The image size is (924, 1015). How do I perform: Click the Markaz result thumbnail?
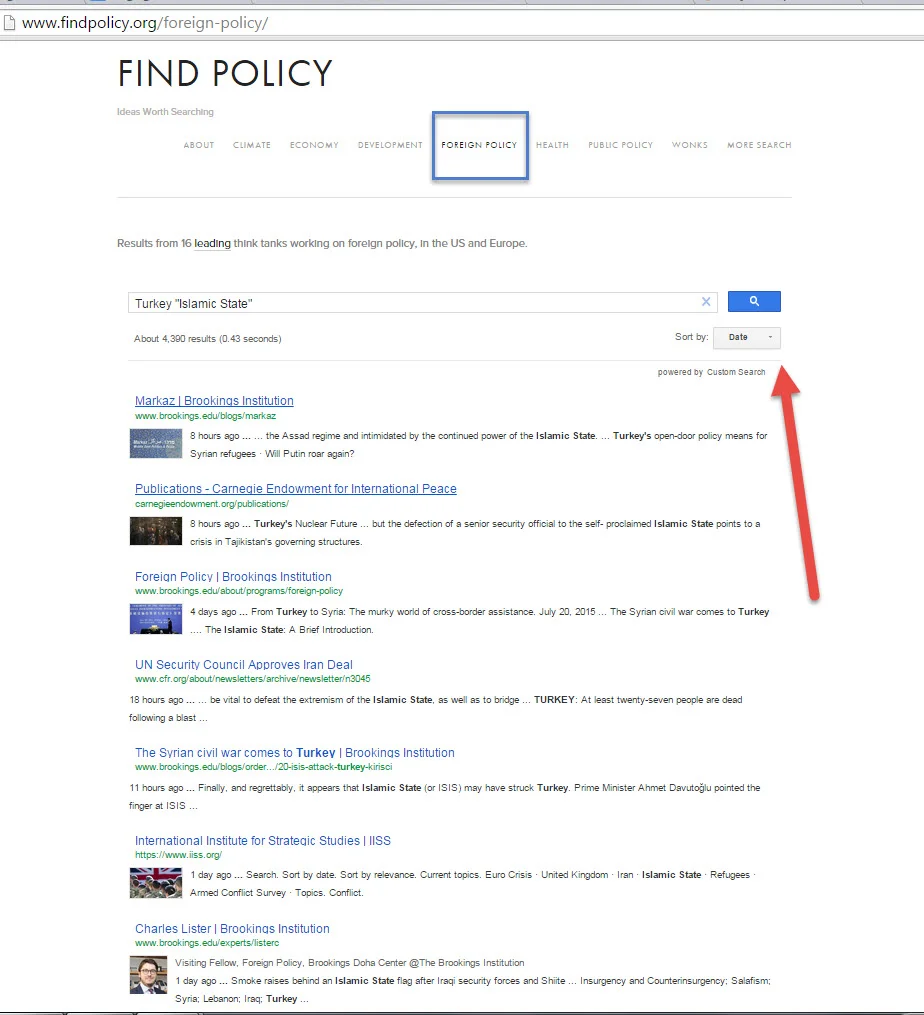click(155, 443)
